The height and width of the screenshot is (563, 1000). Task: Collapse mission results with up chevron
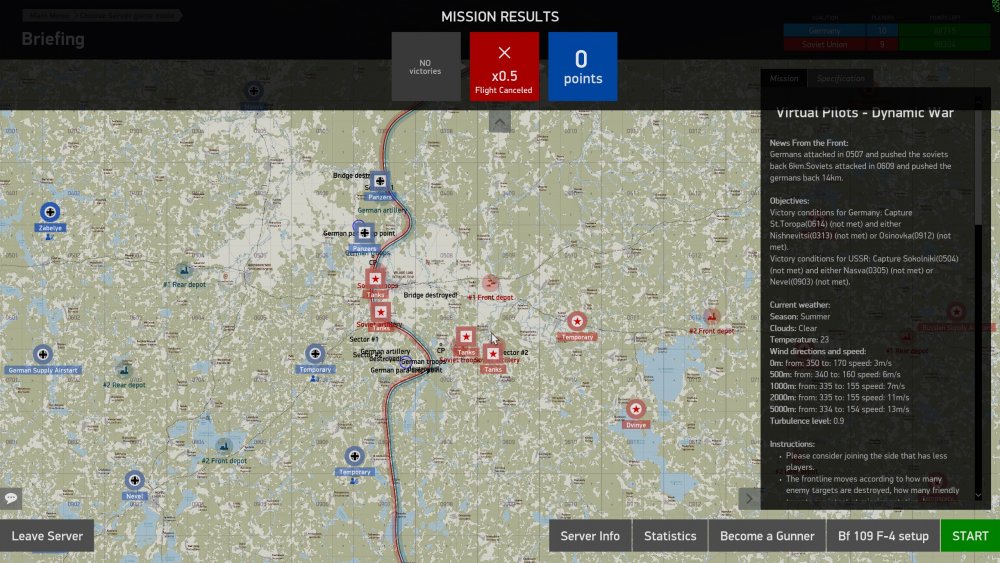(x=500, y=121)
